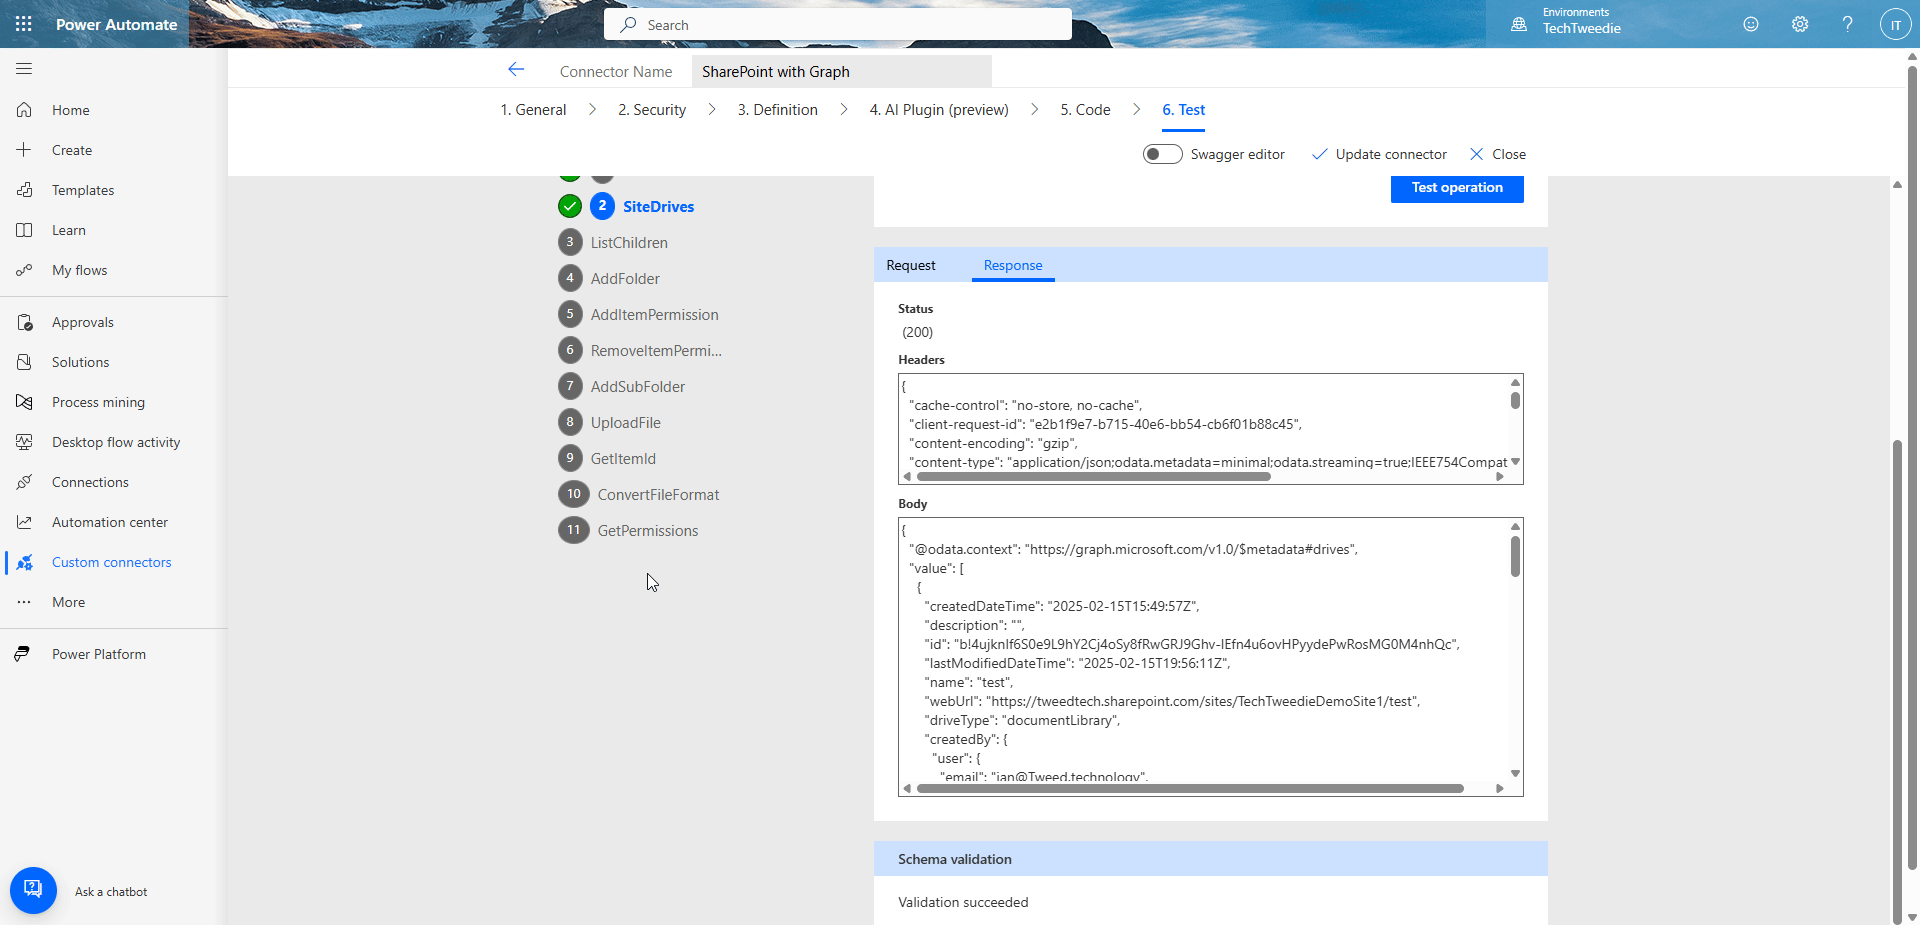
Task: Open the 2. Security wizard step
Action: [x=651, y=110]
